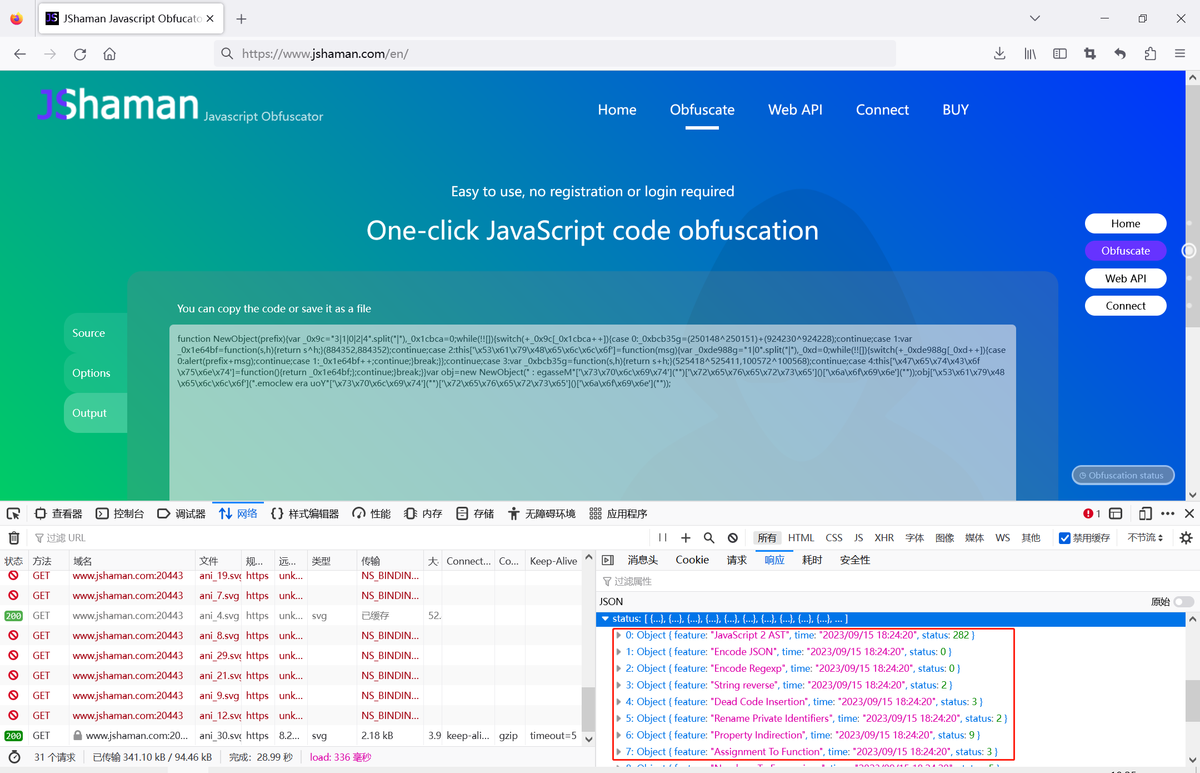Open the Accessibility (无障碍环境) tab

(x=541, y=513)
